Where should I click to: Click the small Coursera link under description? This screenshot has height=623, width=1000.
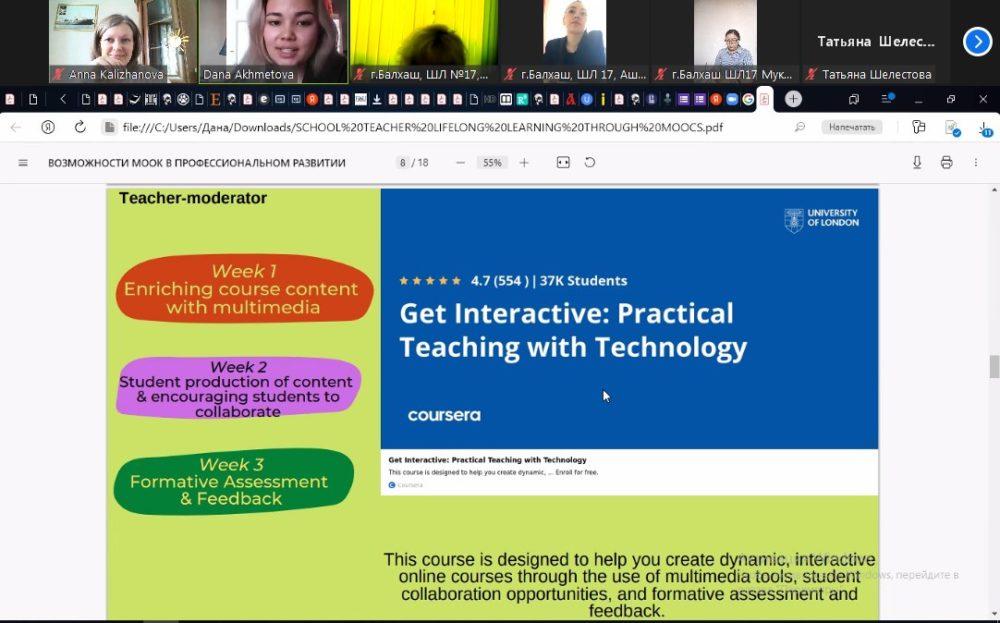coord(406,485)
